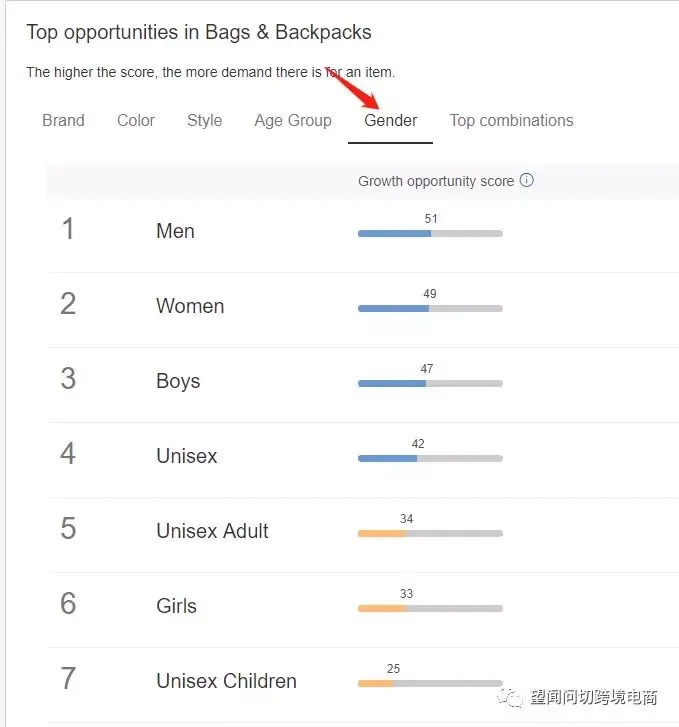
Task: Click the Growth opportunity score column header
Action: coord(436,181)
